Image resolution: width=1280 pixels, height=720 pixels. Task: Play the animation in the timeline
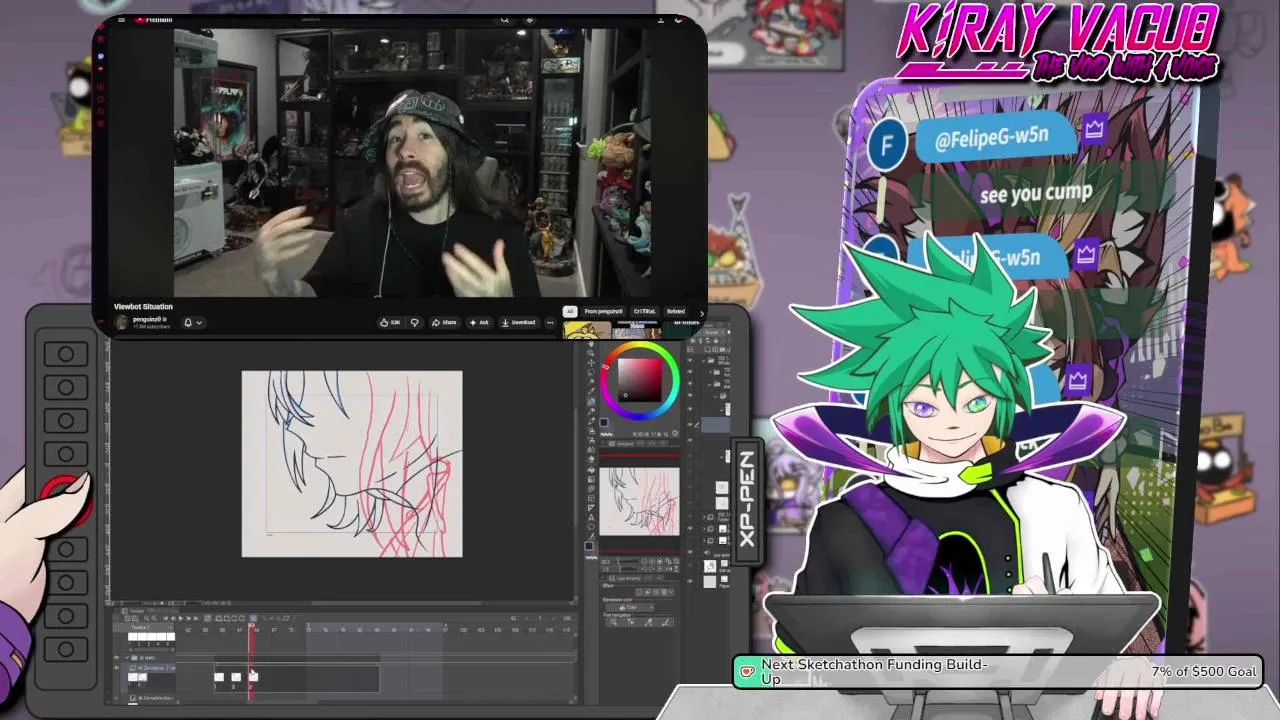click(181, 618)
